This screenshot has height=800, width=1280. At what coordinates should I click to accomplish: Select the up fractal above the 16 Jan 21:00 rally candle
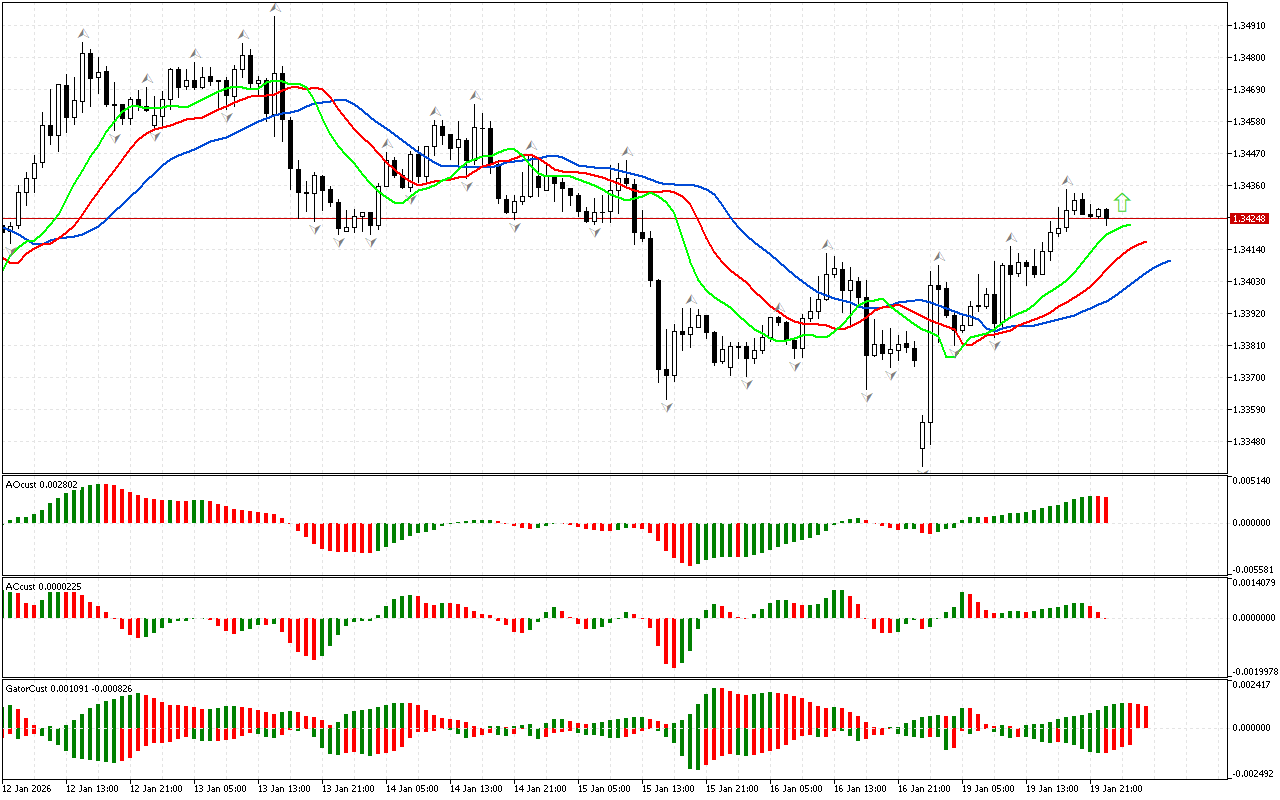tap(939, 258)
